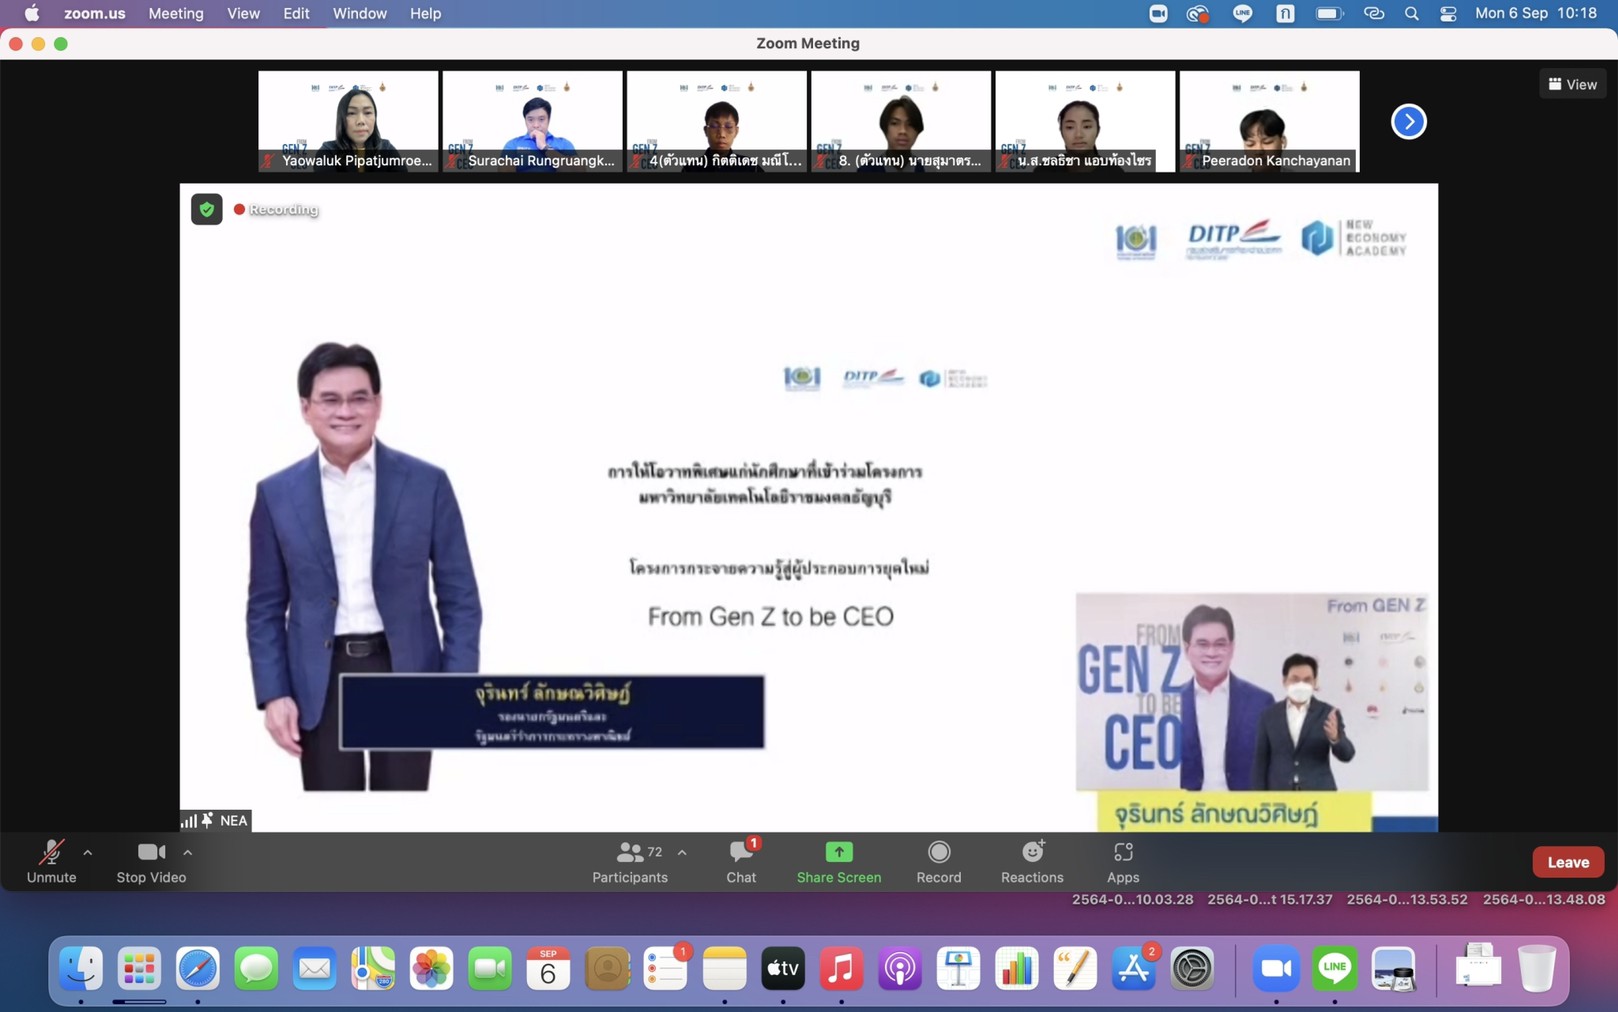Viewport: 1618px width, 1012px height.
Task: Click the Zoom status icon in menu bar
Action: pos(1158,13)
